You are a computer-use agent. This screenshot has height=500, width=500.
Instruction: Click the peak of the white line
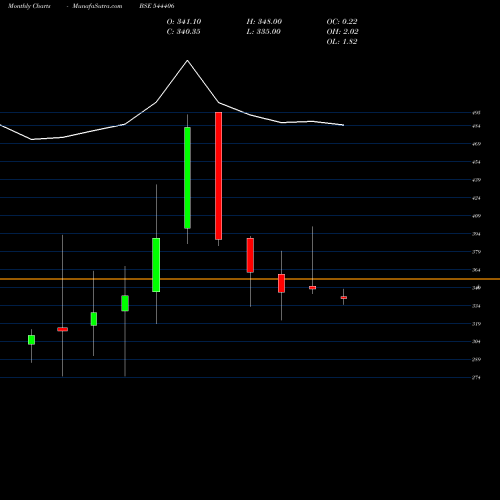coord(187,60)
